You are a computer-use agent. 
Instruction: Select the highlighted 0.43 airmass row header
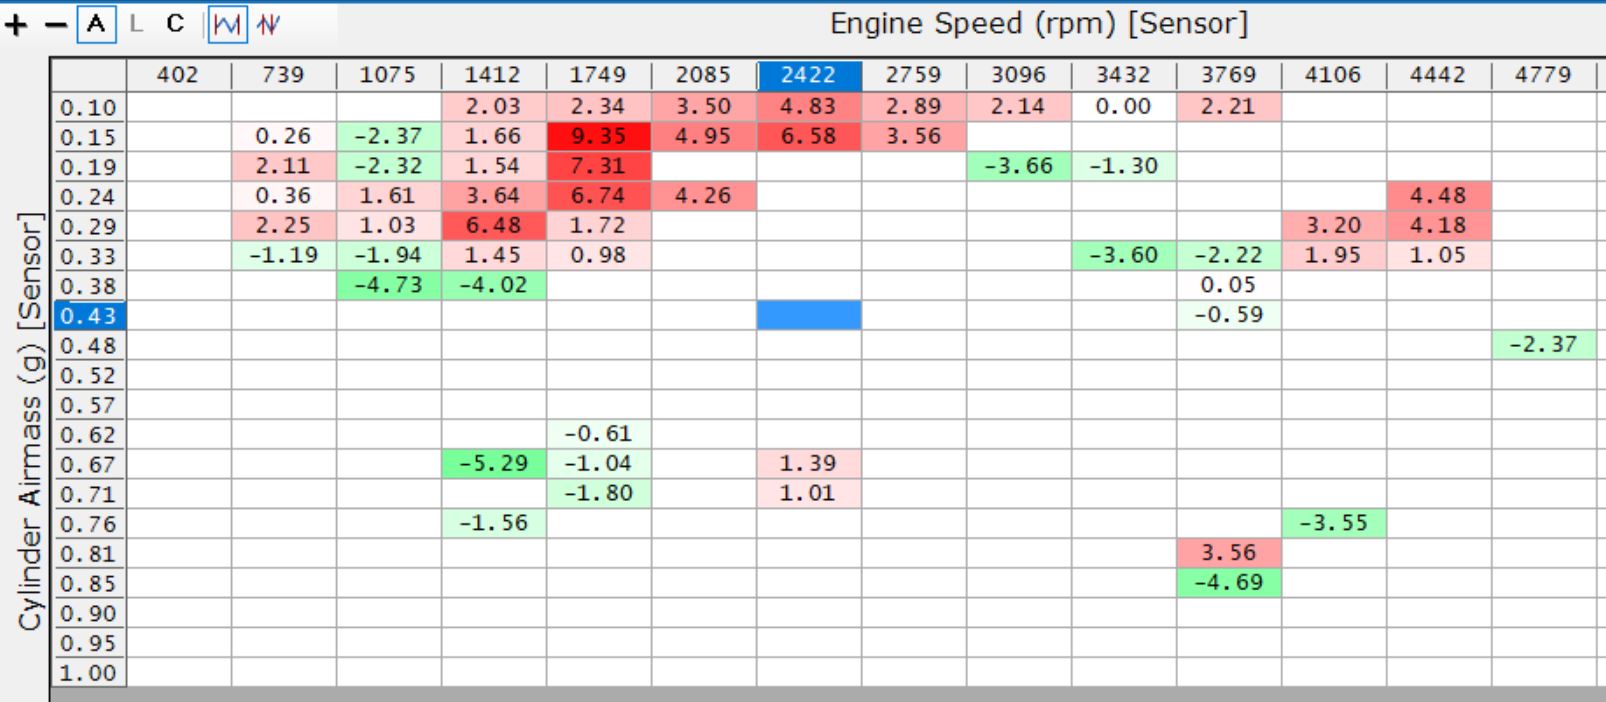(x=89, y=315)
